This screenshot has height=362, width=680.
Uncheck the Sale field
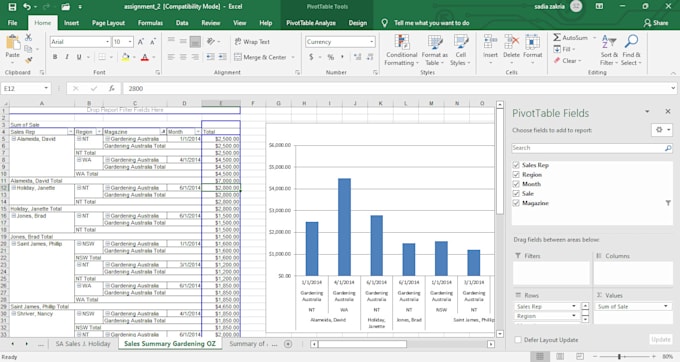516,193
